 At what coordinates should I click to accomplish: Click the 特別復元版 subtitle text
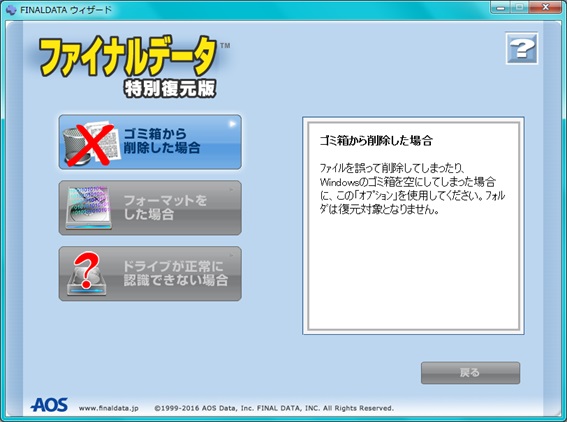tap(170, 88)
